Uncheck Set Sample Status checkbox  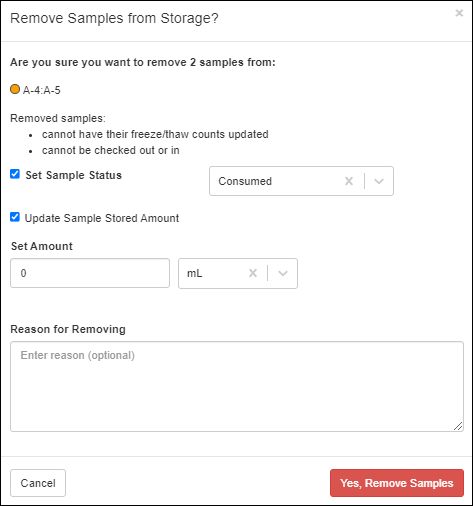click(x=15, y=174)
